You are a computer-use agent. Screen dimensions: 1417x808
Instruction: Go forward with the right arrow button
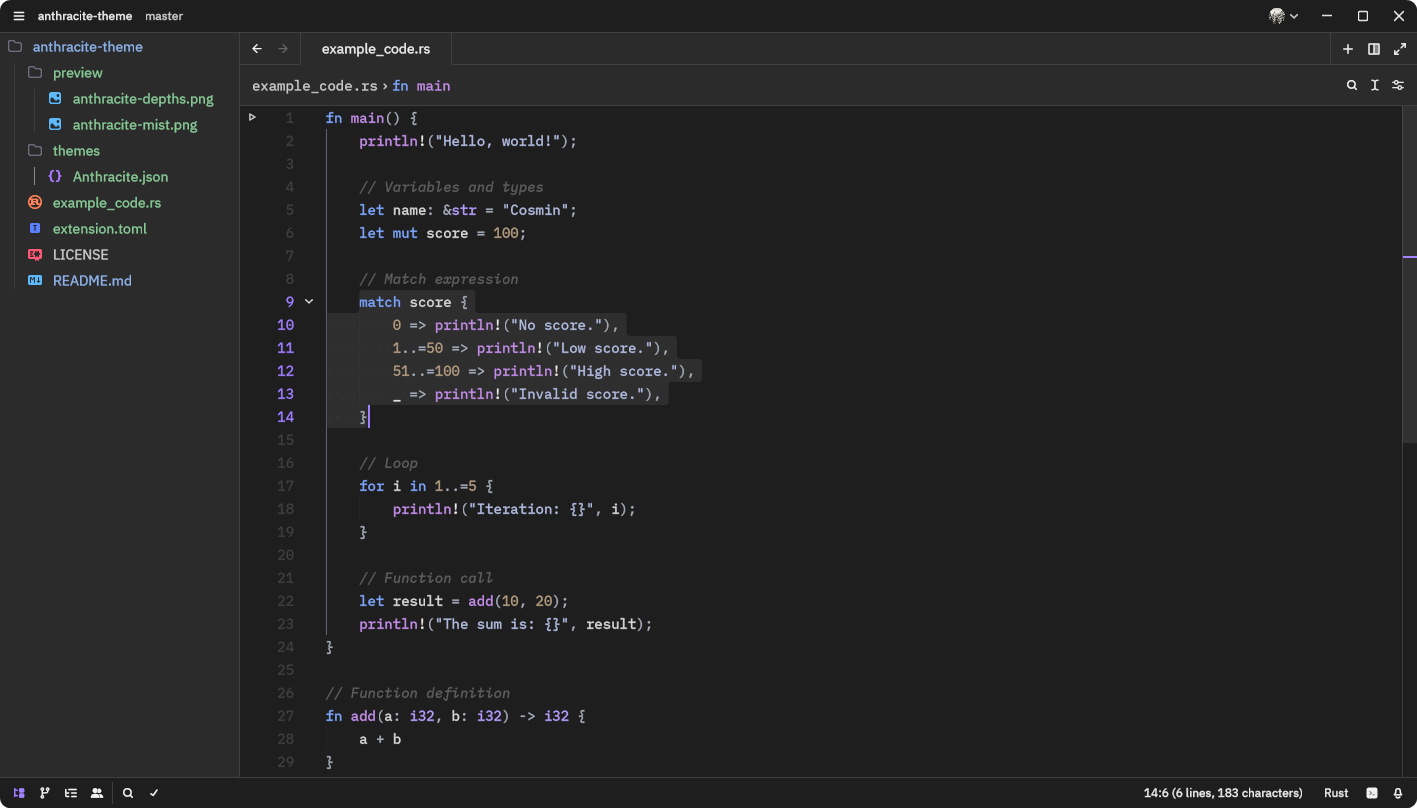click(283, 49)
